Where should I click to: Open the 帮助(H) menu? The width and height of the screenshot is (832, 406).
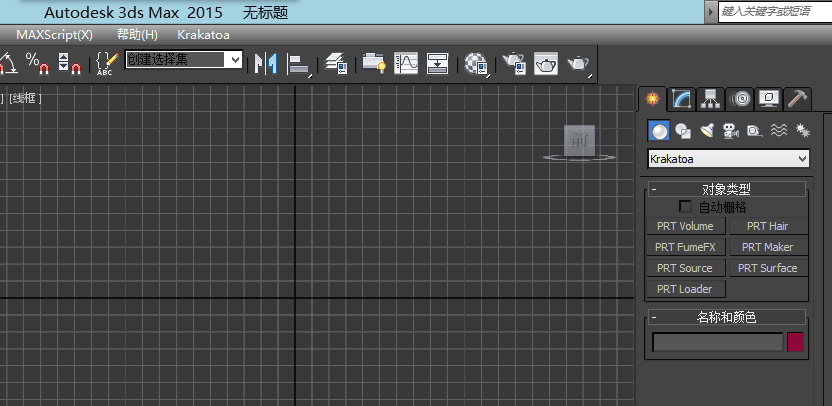pyautogui.click(x=137, y=35)
